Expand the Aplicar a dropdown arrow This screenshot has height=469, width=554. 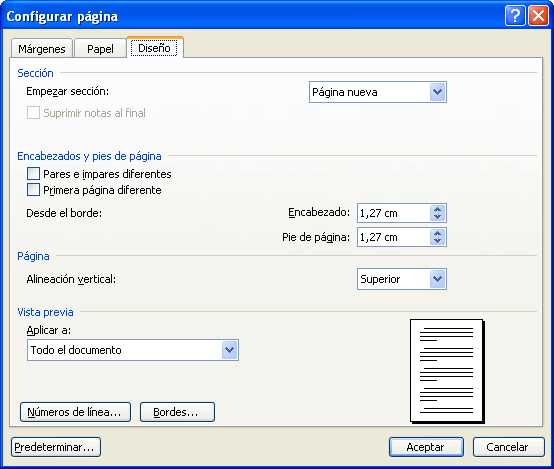[230, 350]
